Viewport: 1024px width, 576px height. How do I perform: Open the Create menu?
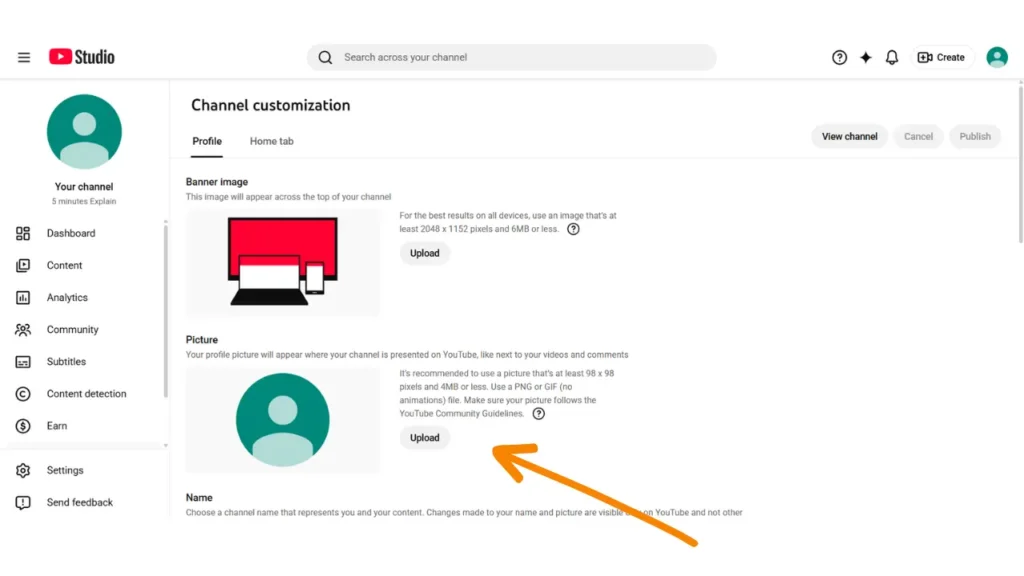941,57
